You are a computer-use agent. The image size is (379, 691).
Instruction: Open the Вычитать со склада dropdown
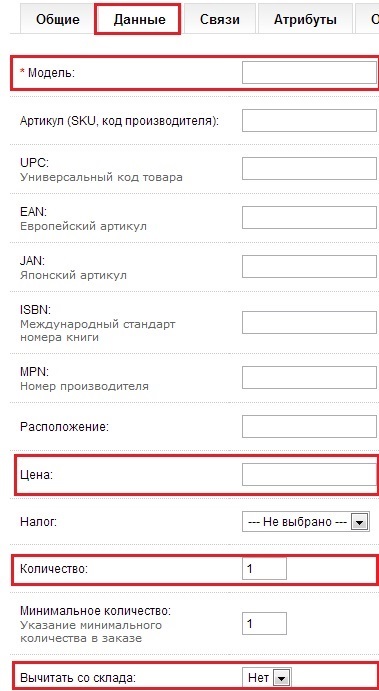point(267,676)
